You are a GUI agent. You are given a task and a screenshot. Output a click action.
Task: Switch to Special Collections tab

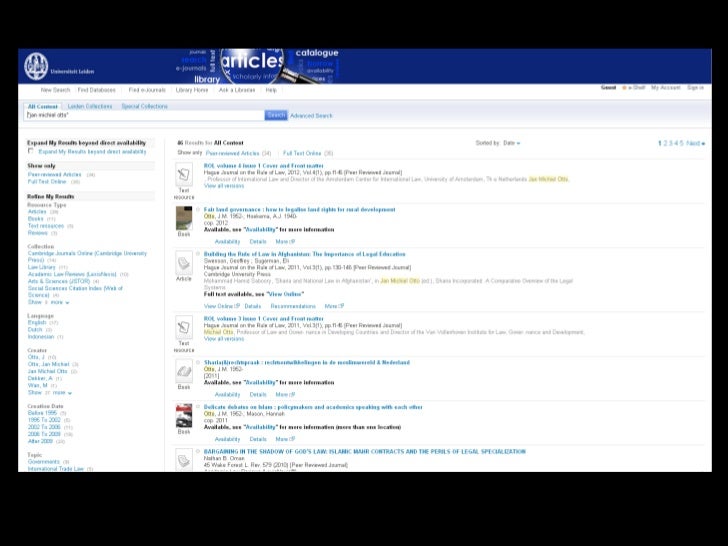144,106
